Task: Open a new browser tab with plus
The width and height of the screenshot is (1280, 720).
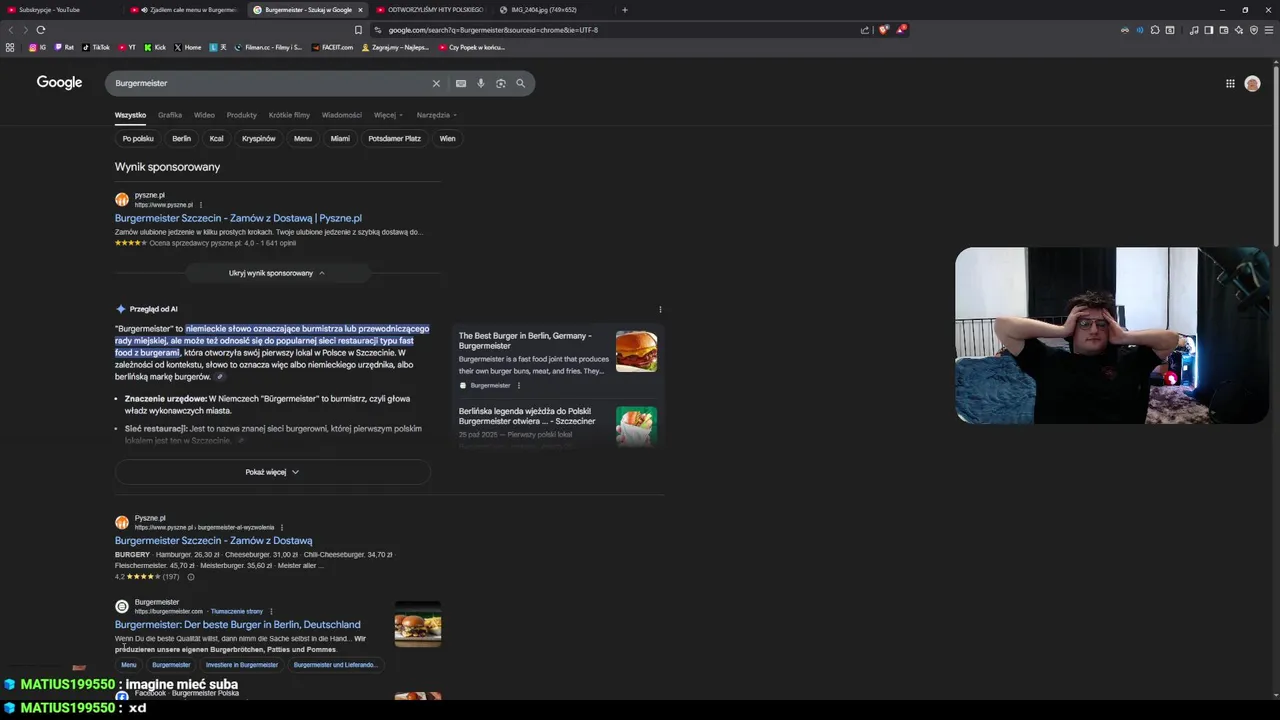Action: coord(625,10)
